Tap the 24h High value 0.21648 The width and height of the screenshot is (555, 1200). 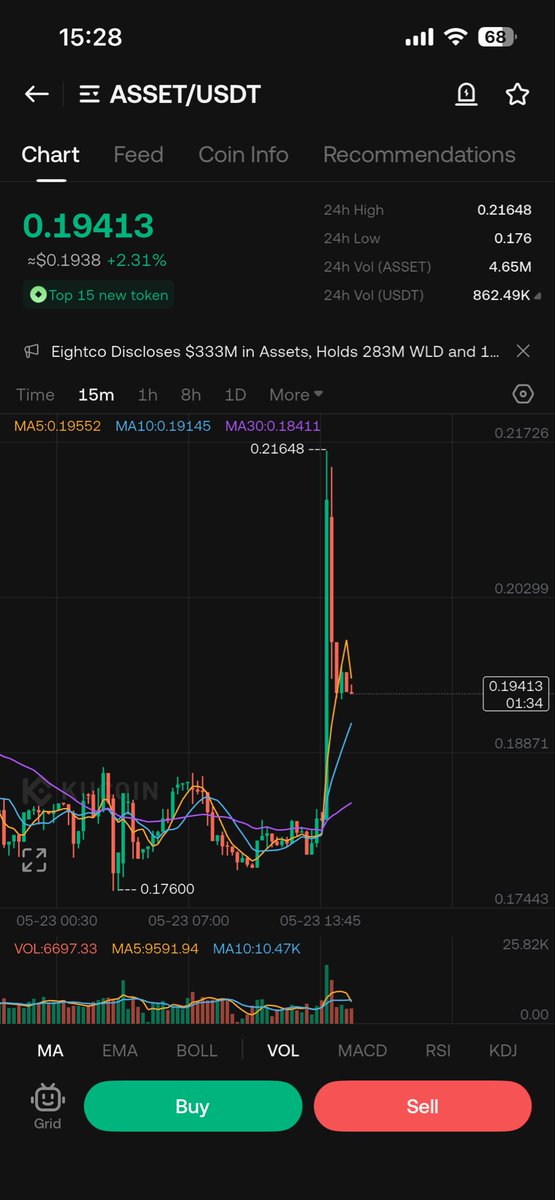[x=504, y=210]
